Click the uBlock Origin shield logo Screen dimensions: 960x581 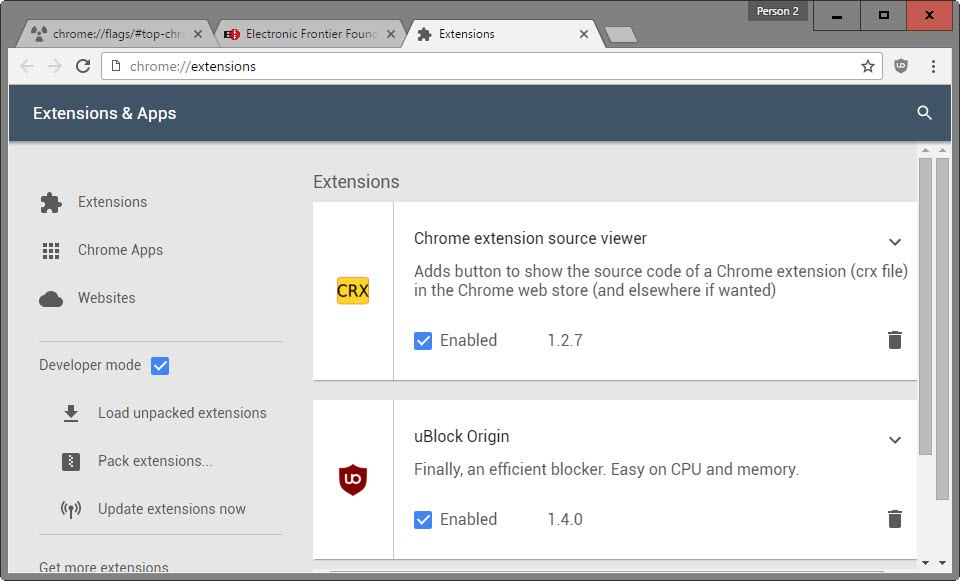pos(353,479)
